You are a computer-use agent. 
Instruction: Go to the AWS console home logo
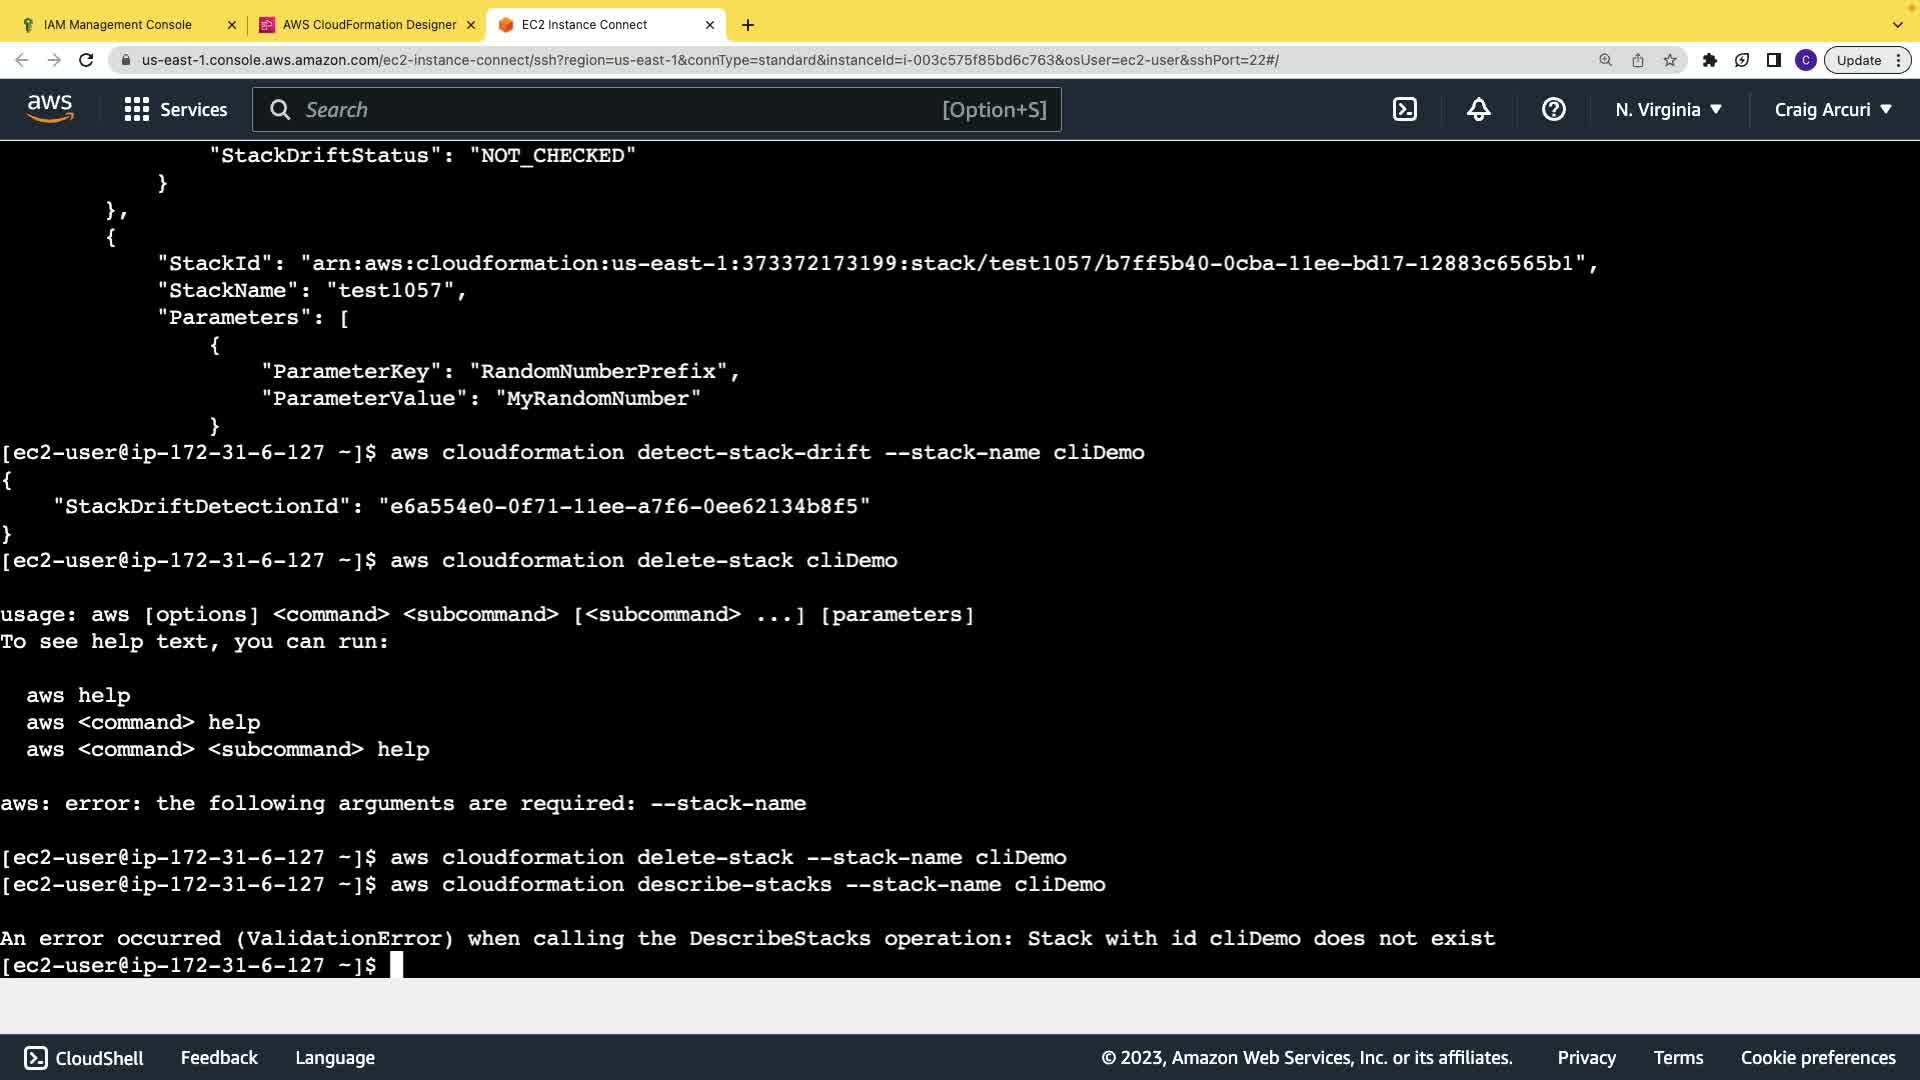50,109
